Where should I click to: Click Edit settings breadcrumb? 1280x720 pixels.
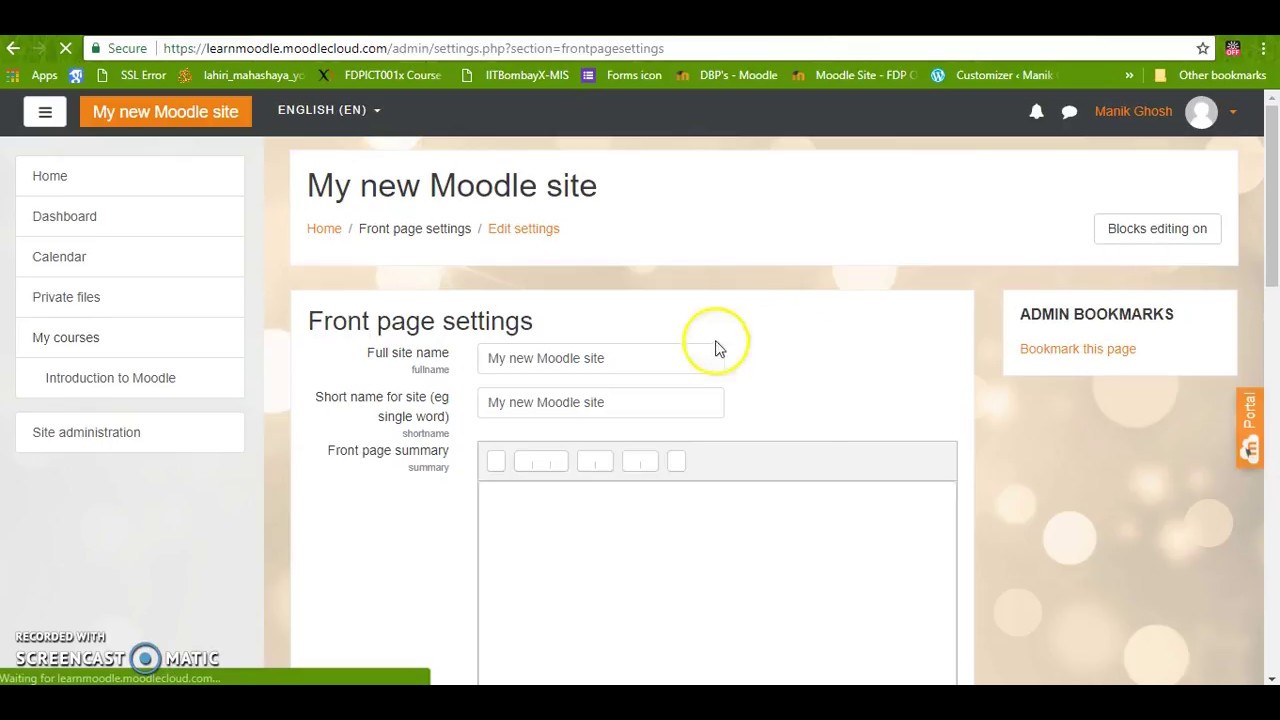524,229
